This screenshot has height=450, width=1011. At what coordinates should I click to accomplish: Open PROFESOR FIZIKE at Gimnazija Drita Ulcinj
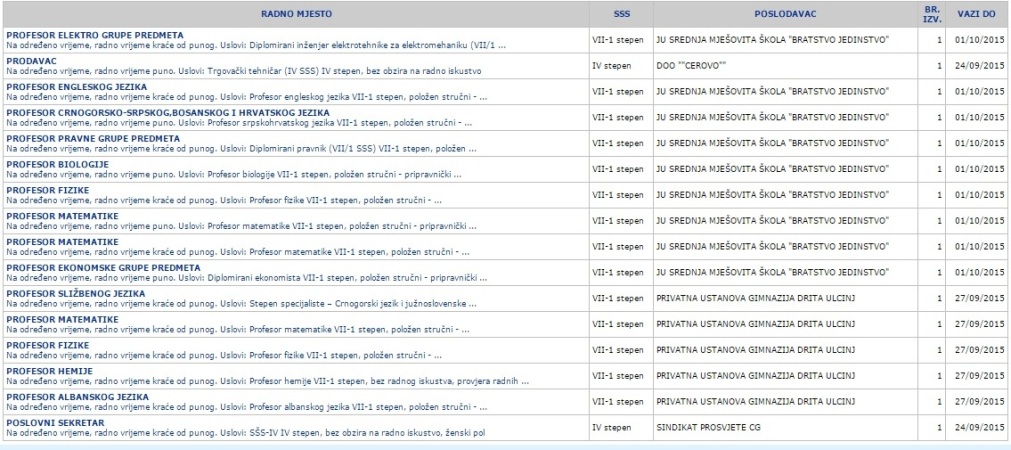47,345
